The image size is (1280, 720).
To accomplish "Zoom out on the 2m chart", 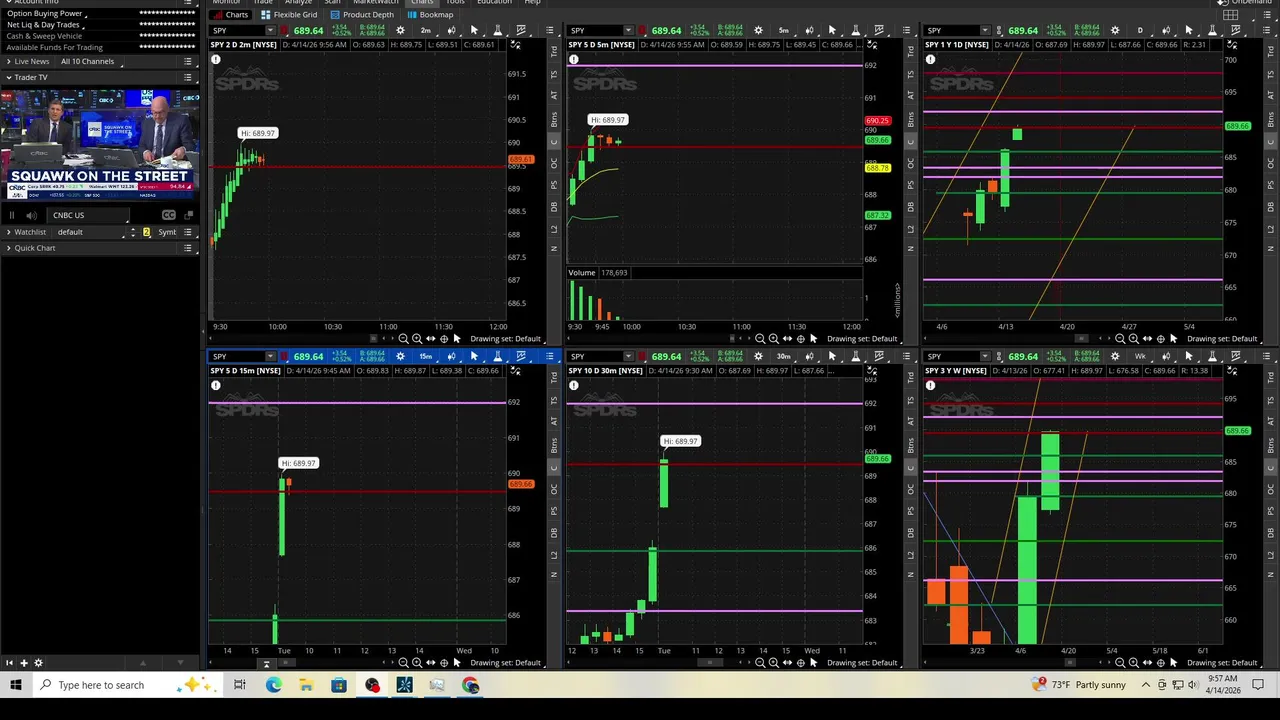I will click(x=403, y=339).
